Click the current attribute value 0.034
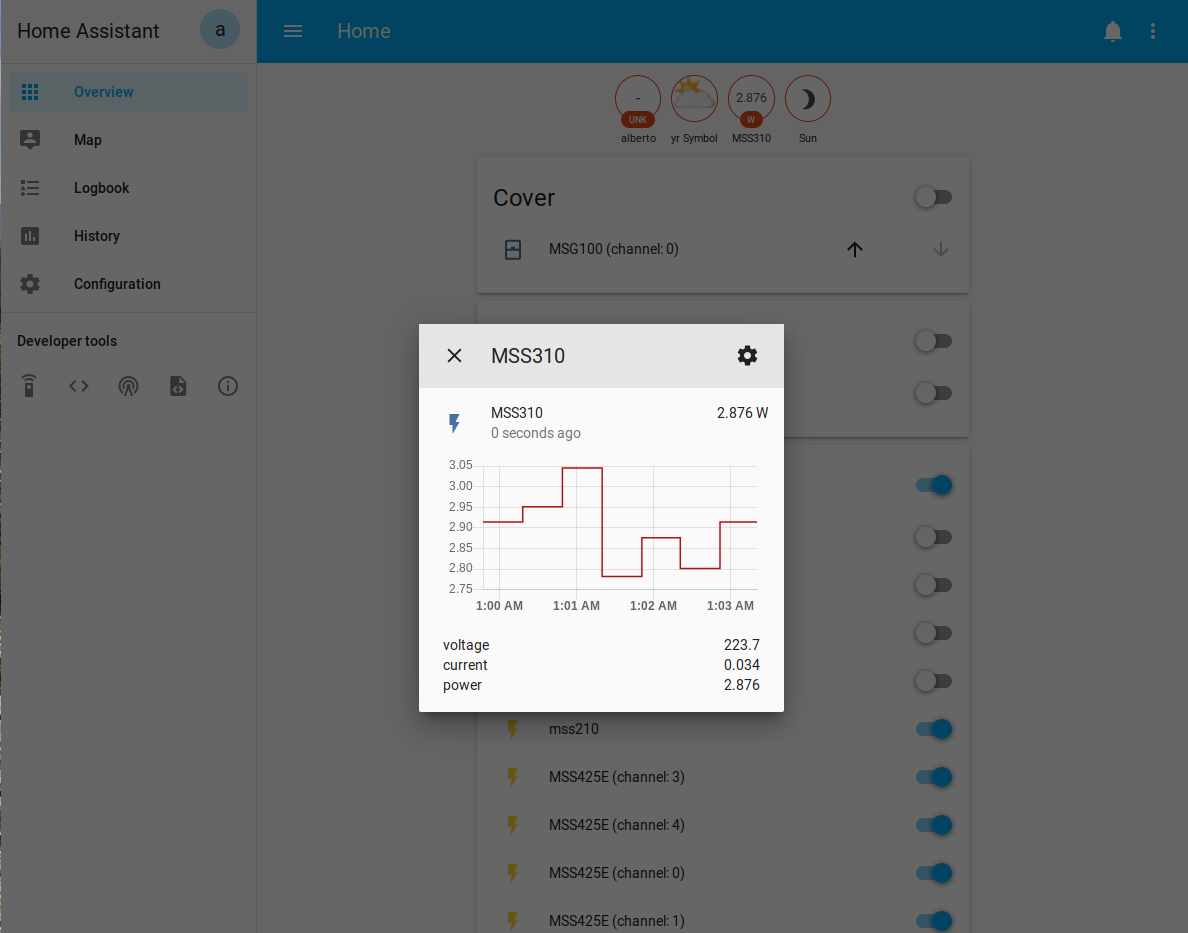The height and width of the screenshot is (933, 1188). [741, 665]
